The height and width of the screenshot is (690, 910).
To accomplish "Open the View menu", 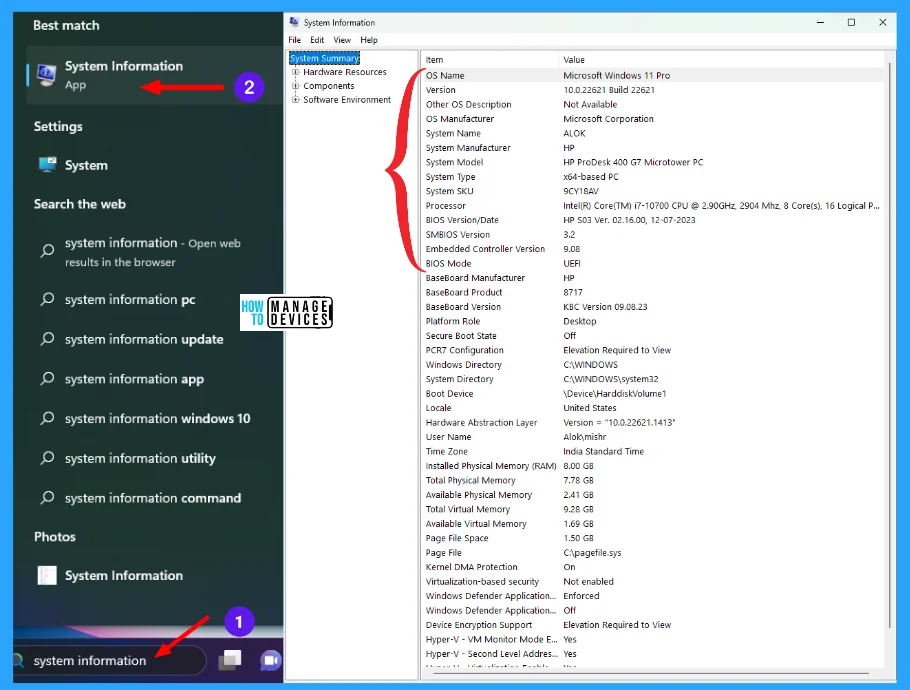I will pyautogui.click(x=342, y=40).
